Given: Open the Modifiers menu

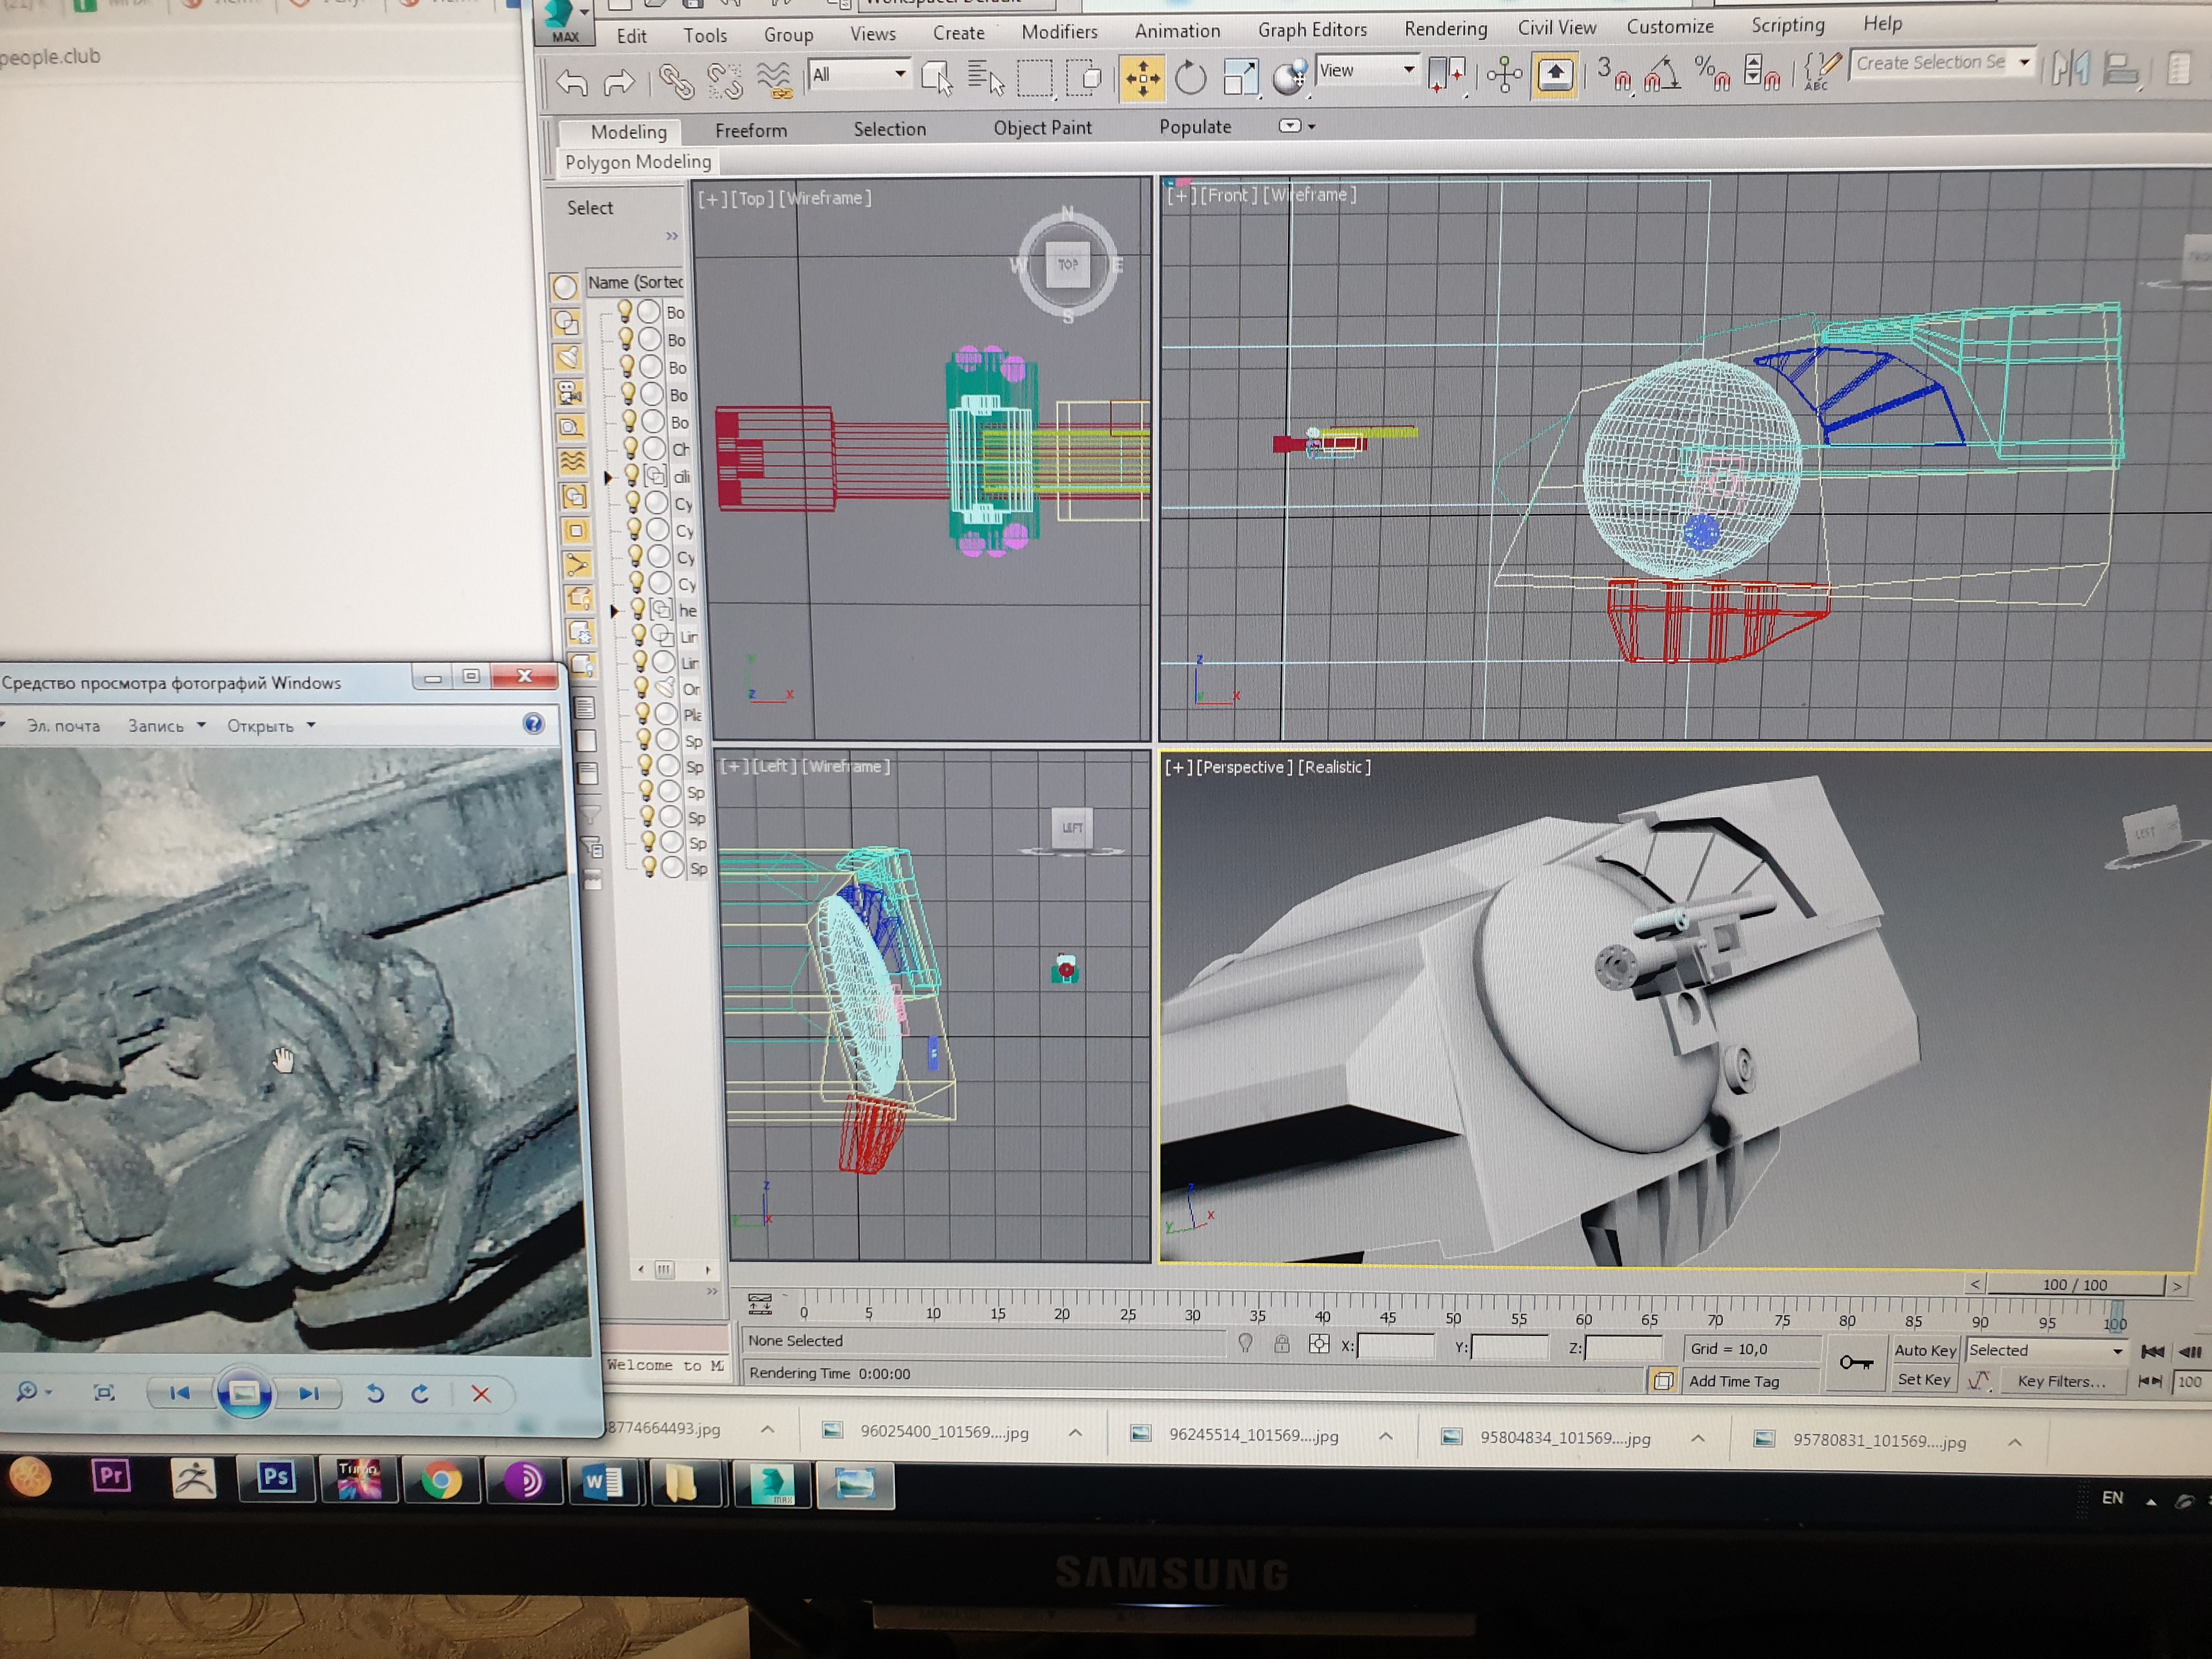Looking at the screenshot, I should click(1059, 32).
